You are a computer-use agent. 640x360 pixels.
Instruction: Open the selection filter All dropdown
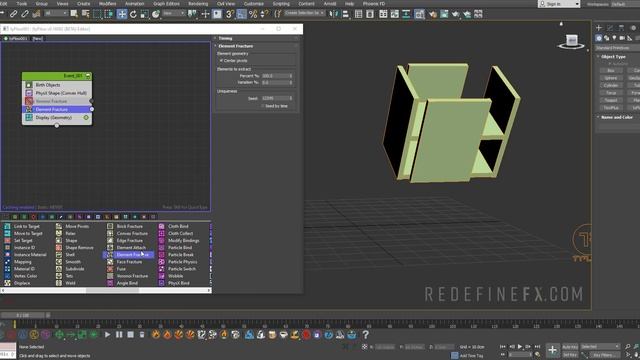point(56,13)
